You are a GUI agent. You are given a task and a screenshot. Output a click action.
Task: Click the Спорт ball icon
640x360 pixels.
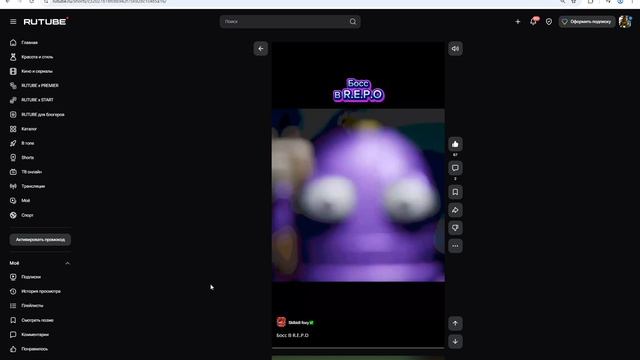click(x=13, y=215)
